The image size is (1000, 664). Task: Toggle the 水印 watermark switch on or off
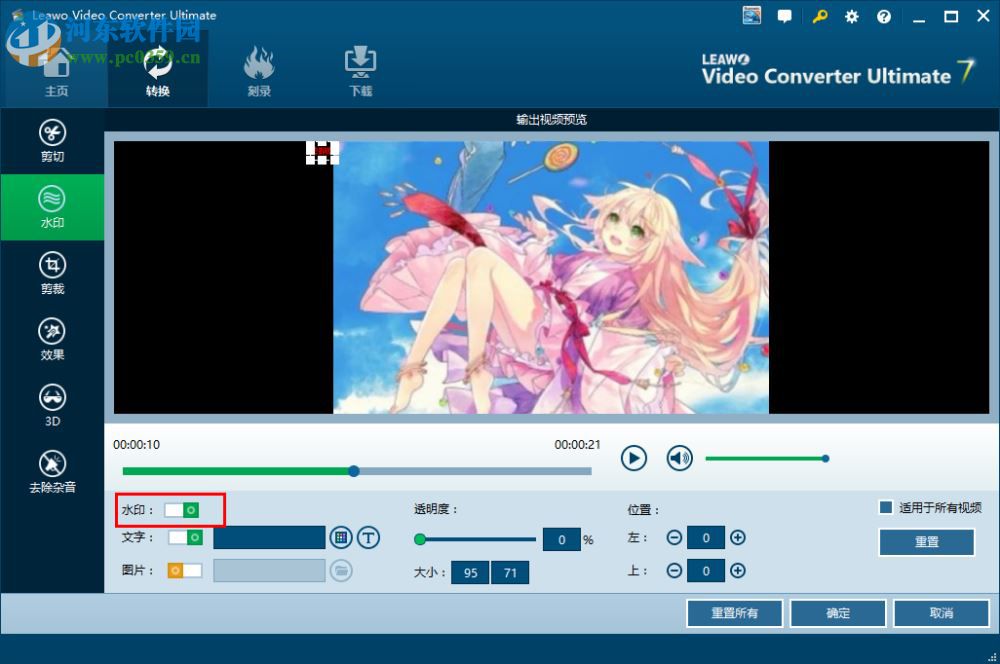[x=180, y=509]
